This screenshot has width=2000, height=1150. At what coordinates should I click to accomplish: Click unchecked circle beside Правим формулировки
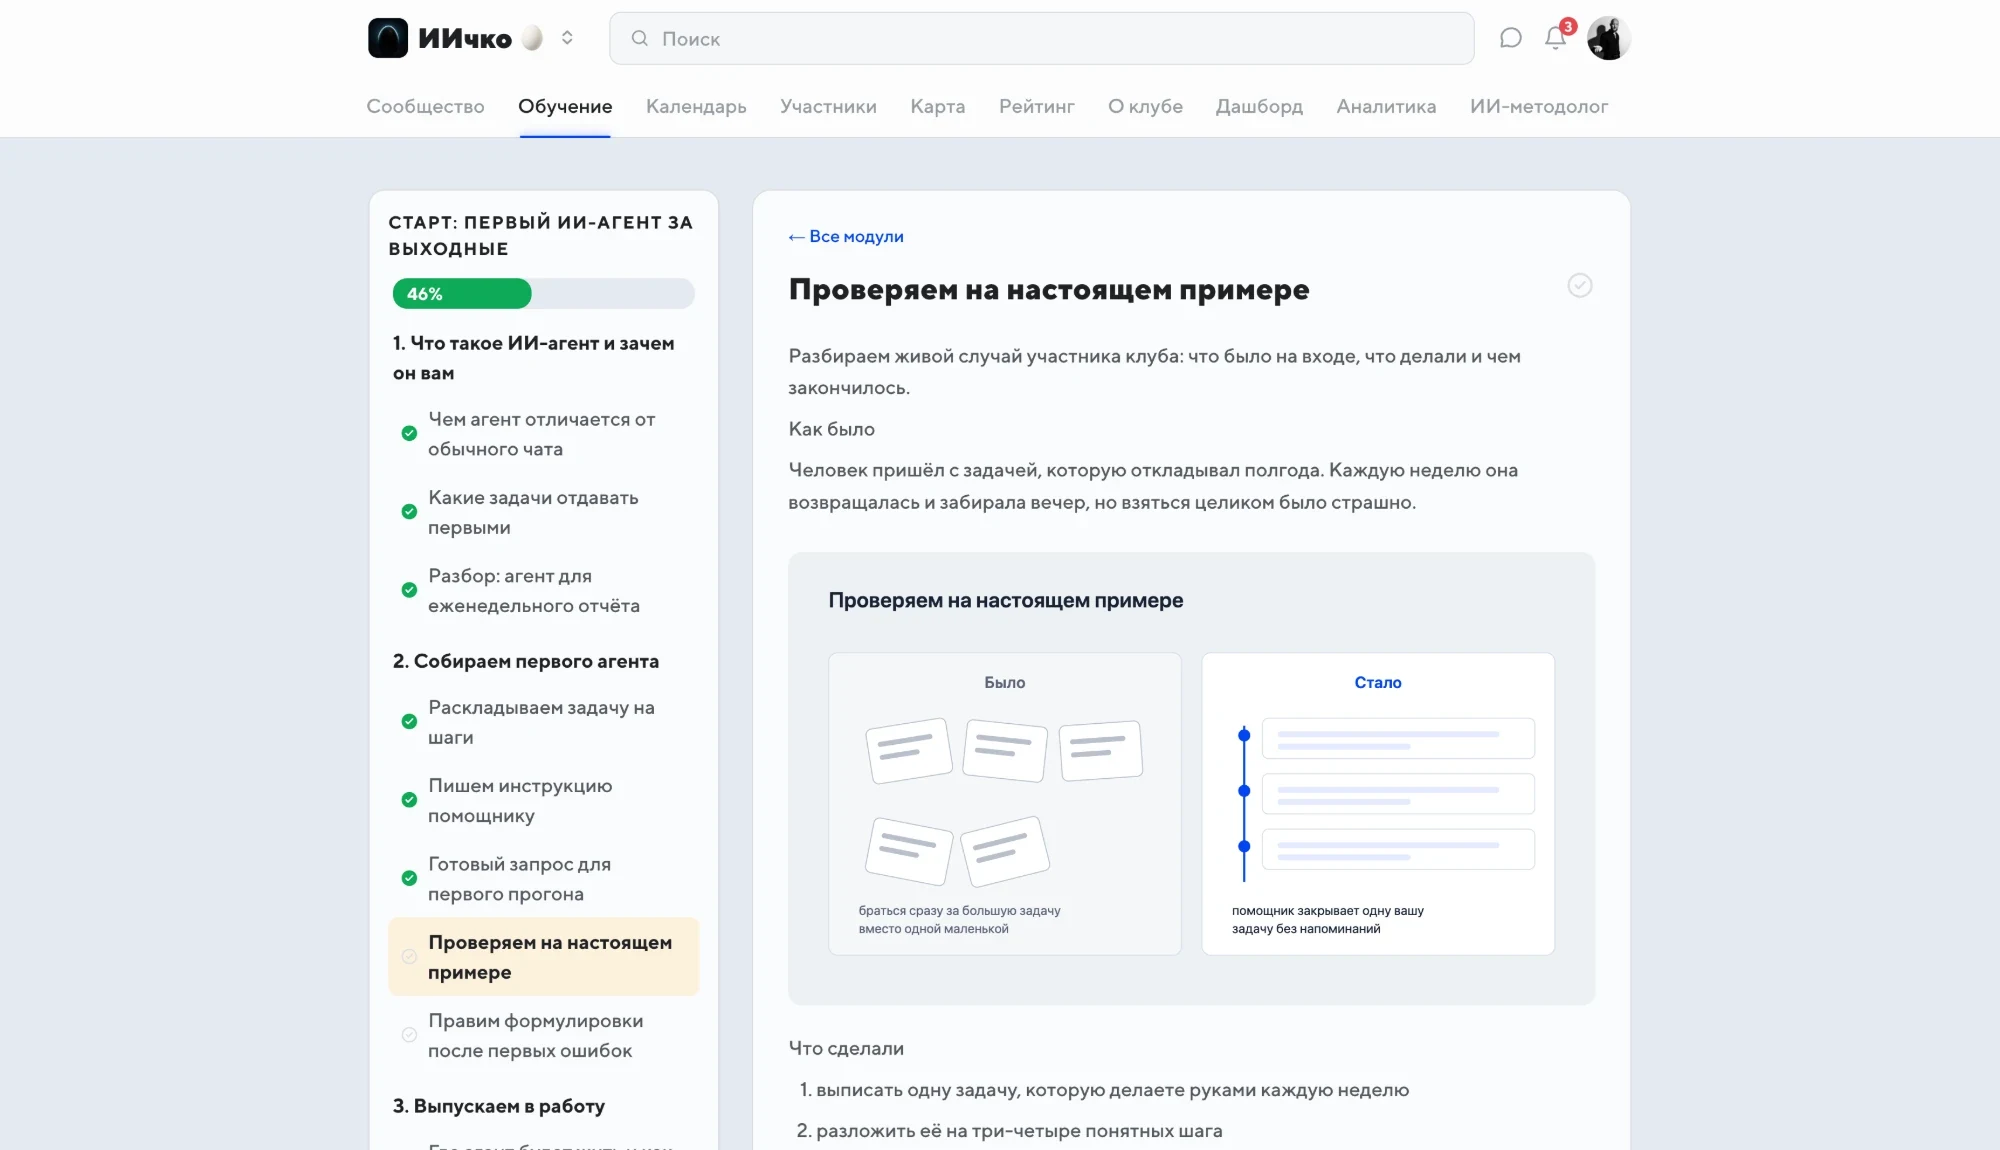pos(409,1035)
